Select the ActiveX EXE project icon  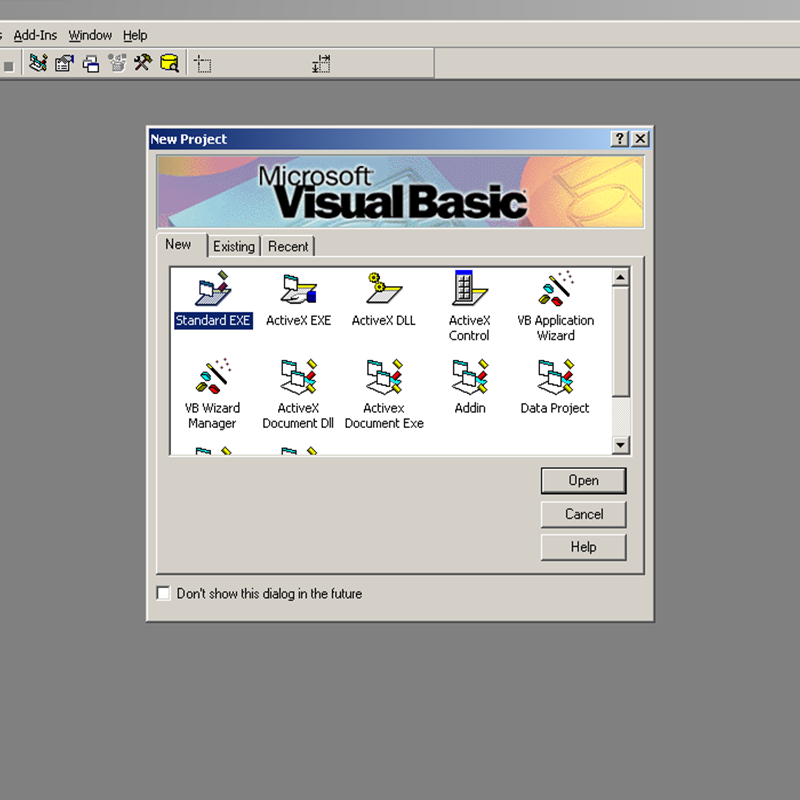point(299,289)
